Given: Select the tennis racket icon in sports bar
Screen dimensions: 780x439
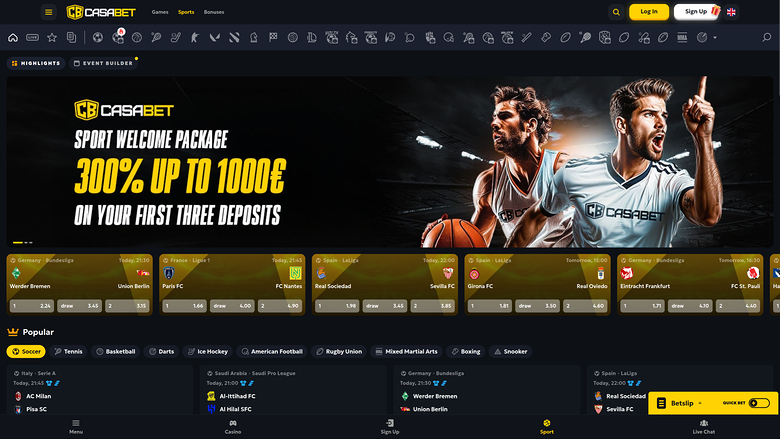Looking at the screenshot, I should (x=156, y=37).
